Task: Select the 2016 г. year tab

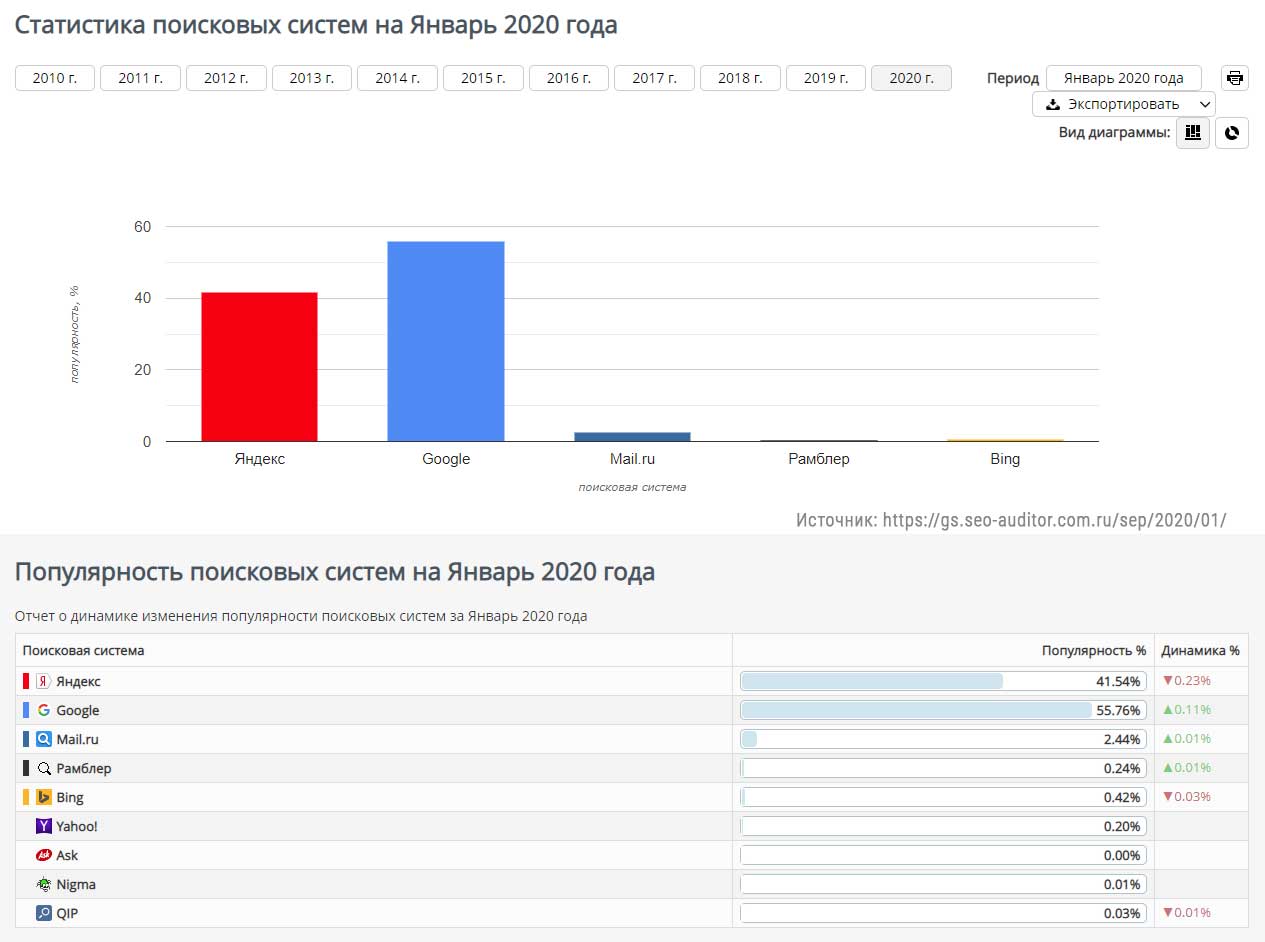Action: pyautogui.click(x=569, y=78)
